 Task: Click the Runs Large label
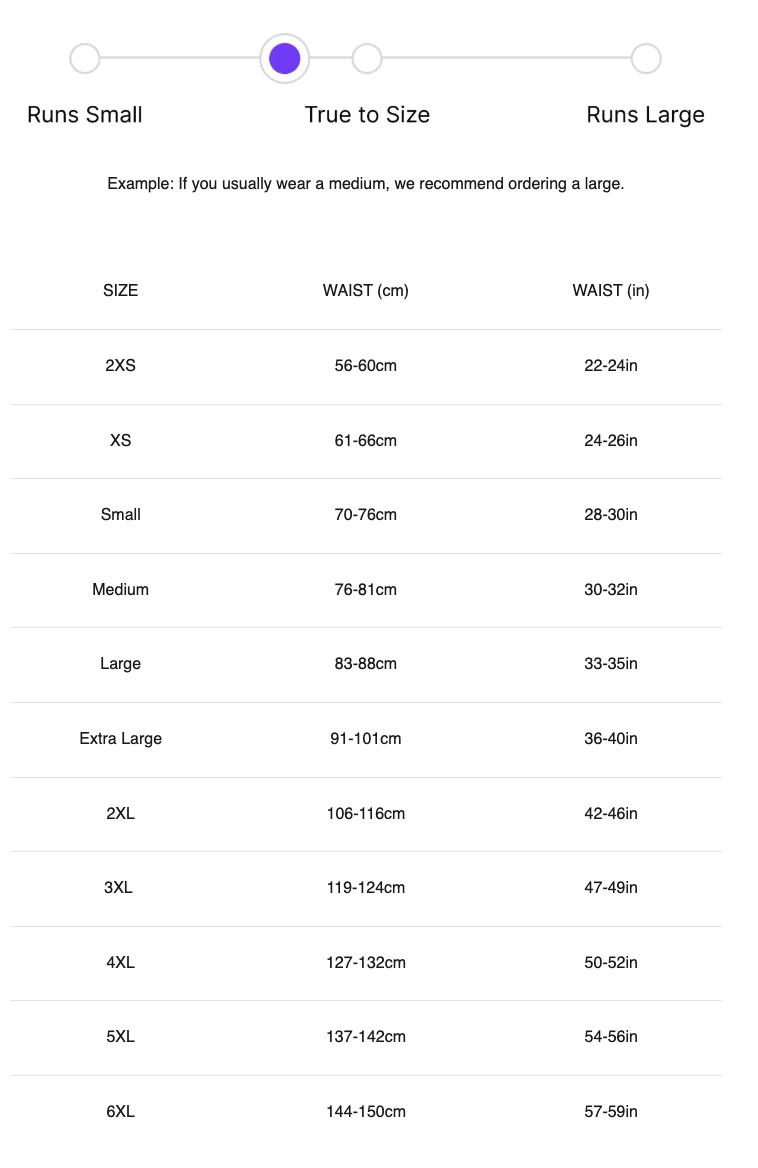(x=645, y=115)
